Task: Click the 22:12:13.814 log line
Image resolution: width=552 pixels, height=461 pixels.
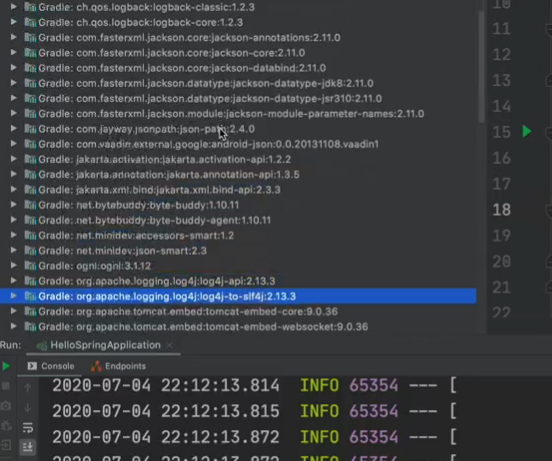Action: pos(254,385)
